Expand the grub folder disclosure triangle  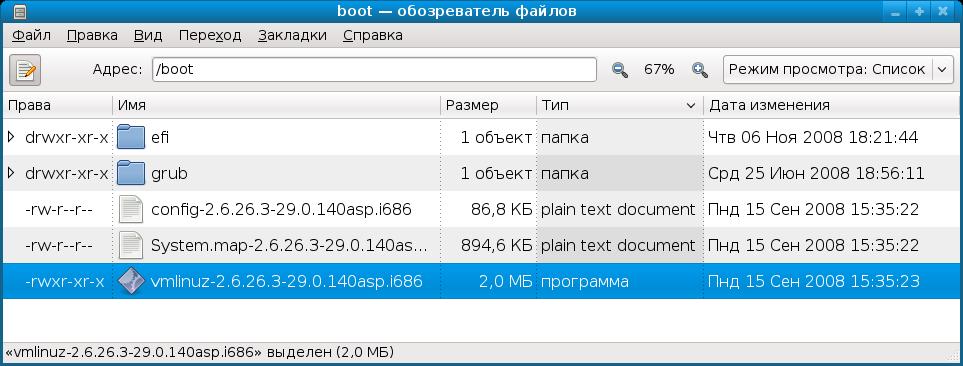point(10,173)
